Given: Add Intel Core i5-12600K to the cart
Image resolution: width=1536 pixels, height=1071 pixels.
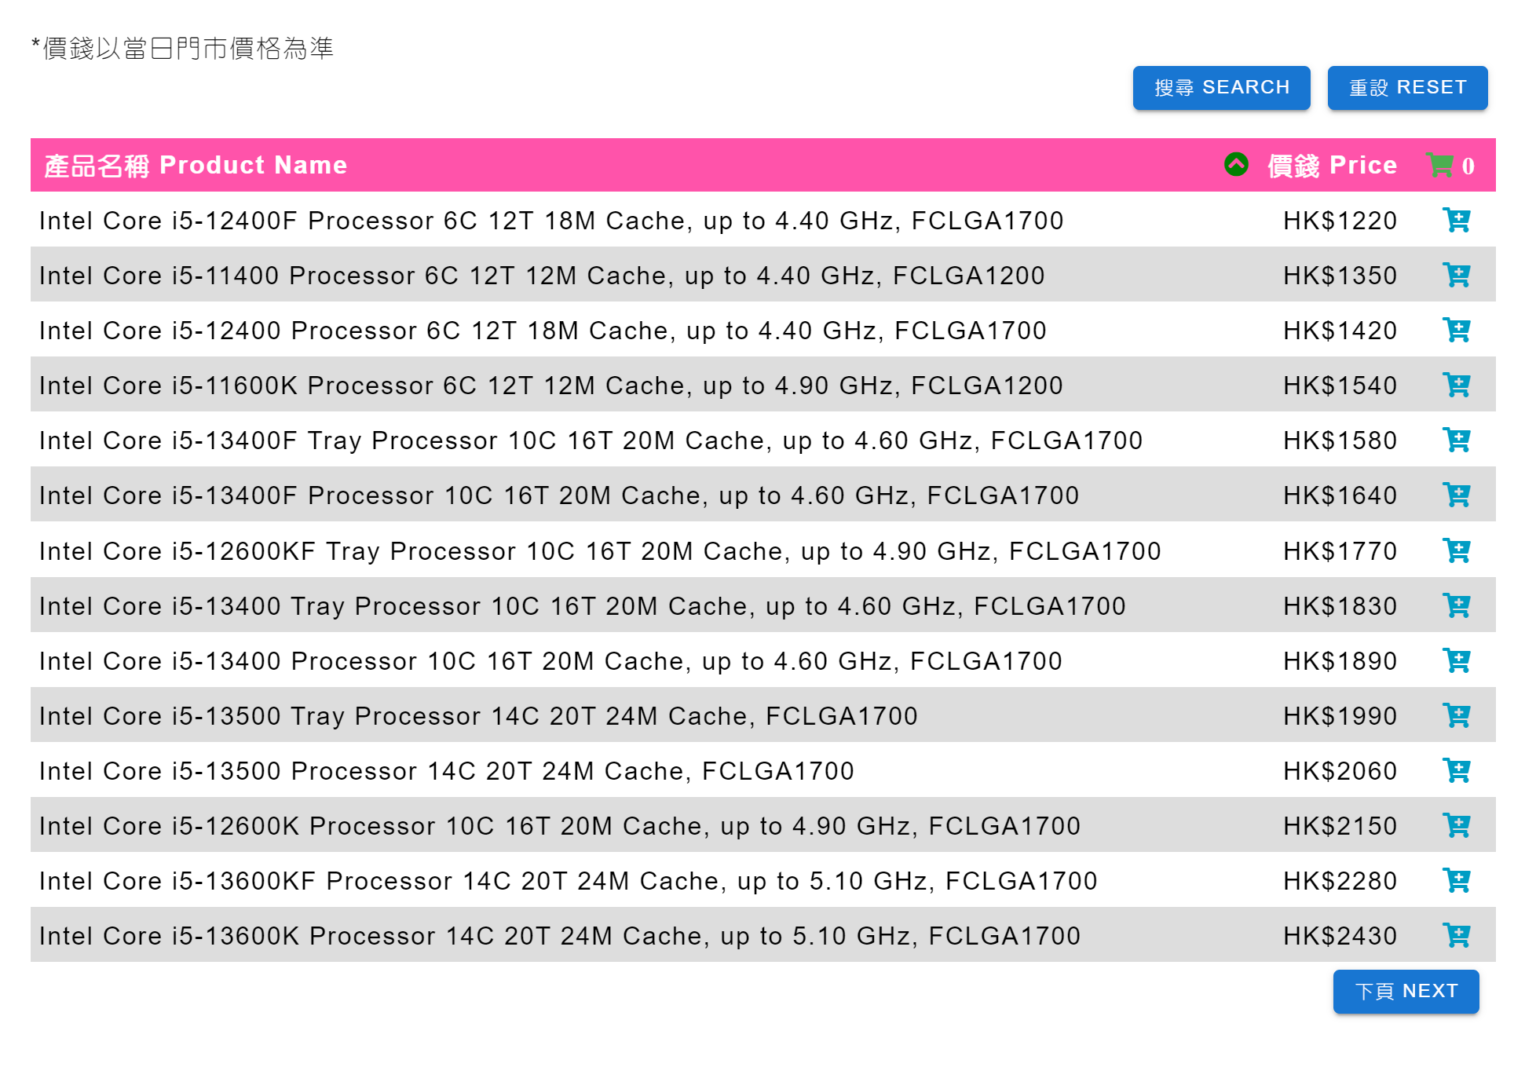Looking at the screenshot, I should (x=1457, y=825).
